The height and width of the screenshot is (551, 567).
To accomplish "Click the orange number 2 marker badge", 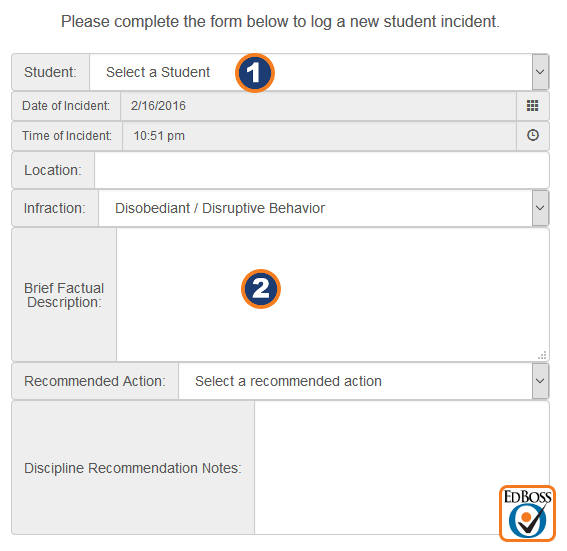I will point(261,289).
